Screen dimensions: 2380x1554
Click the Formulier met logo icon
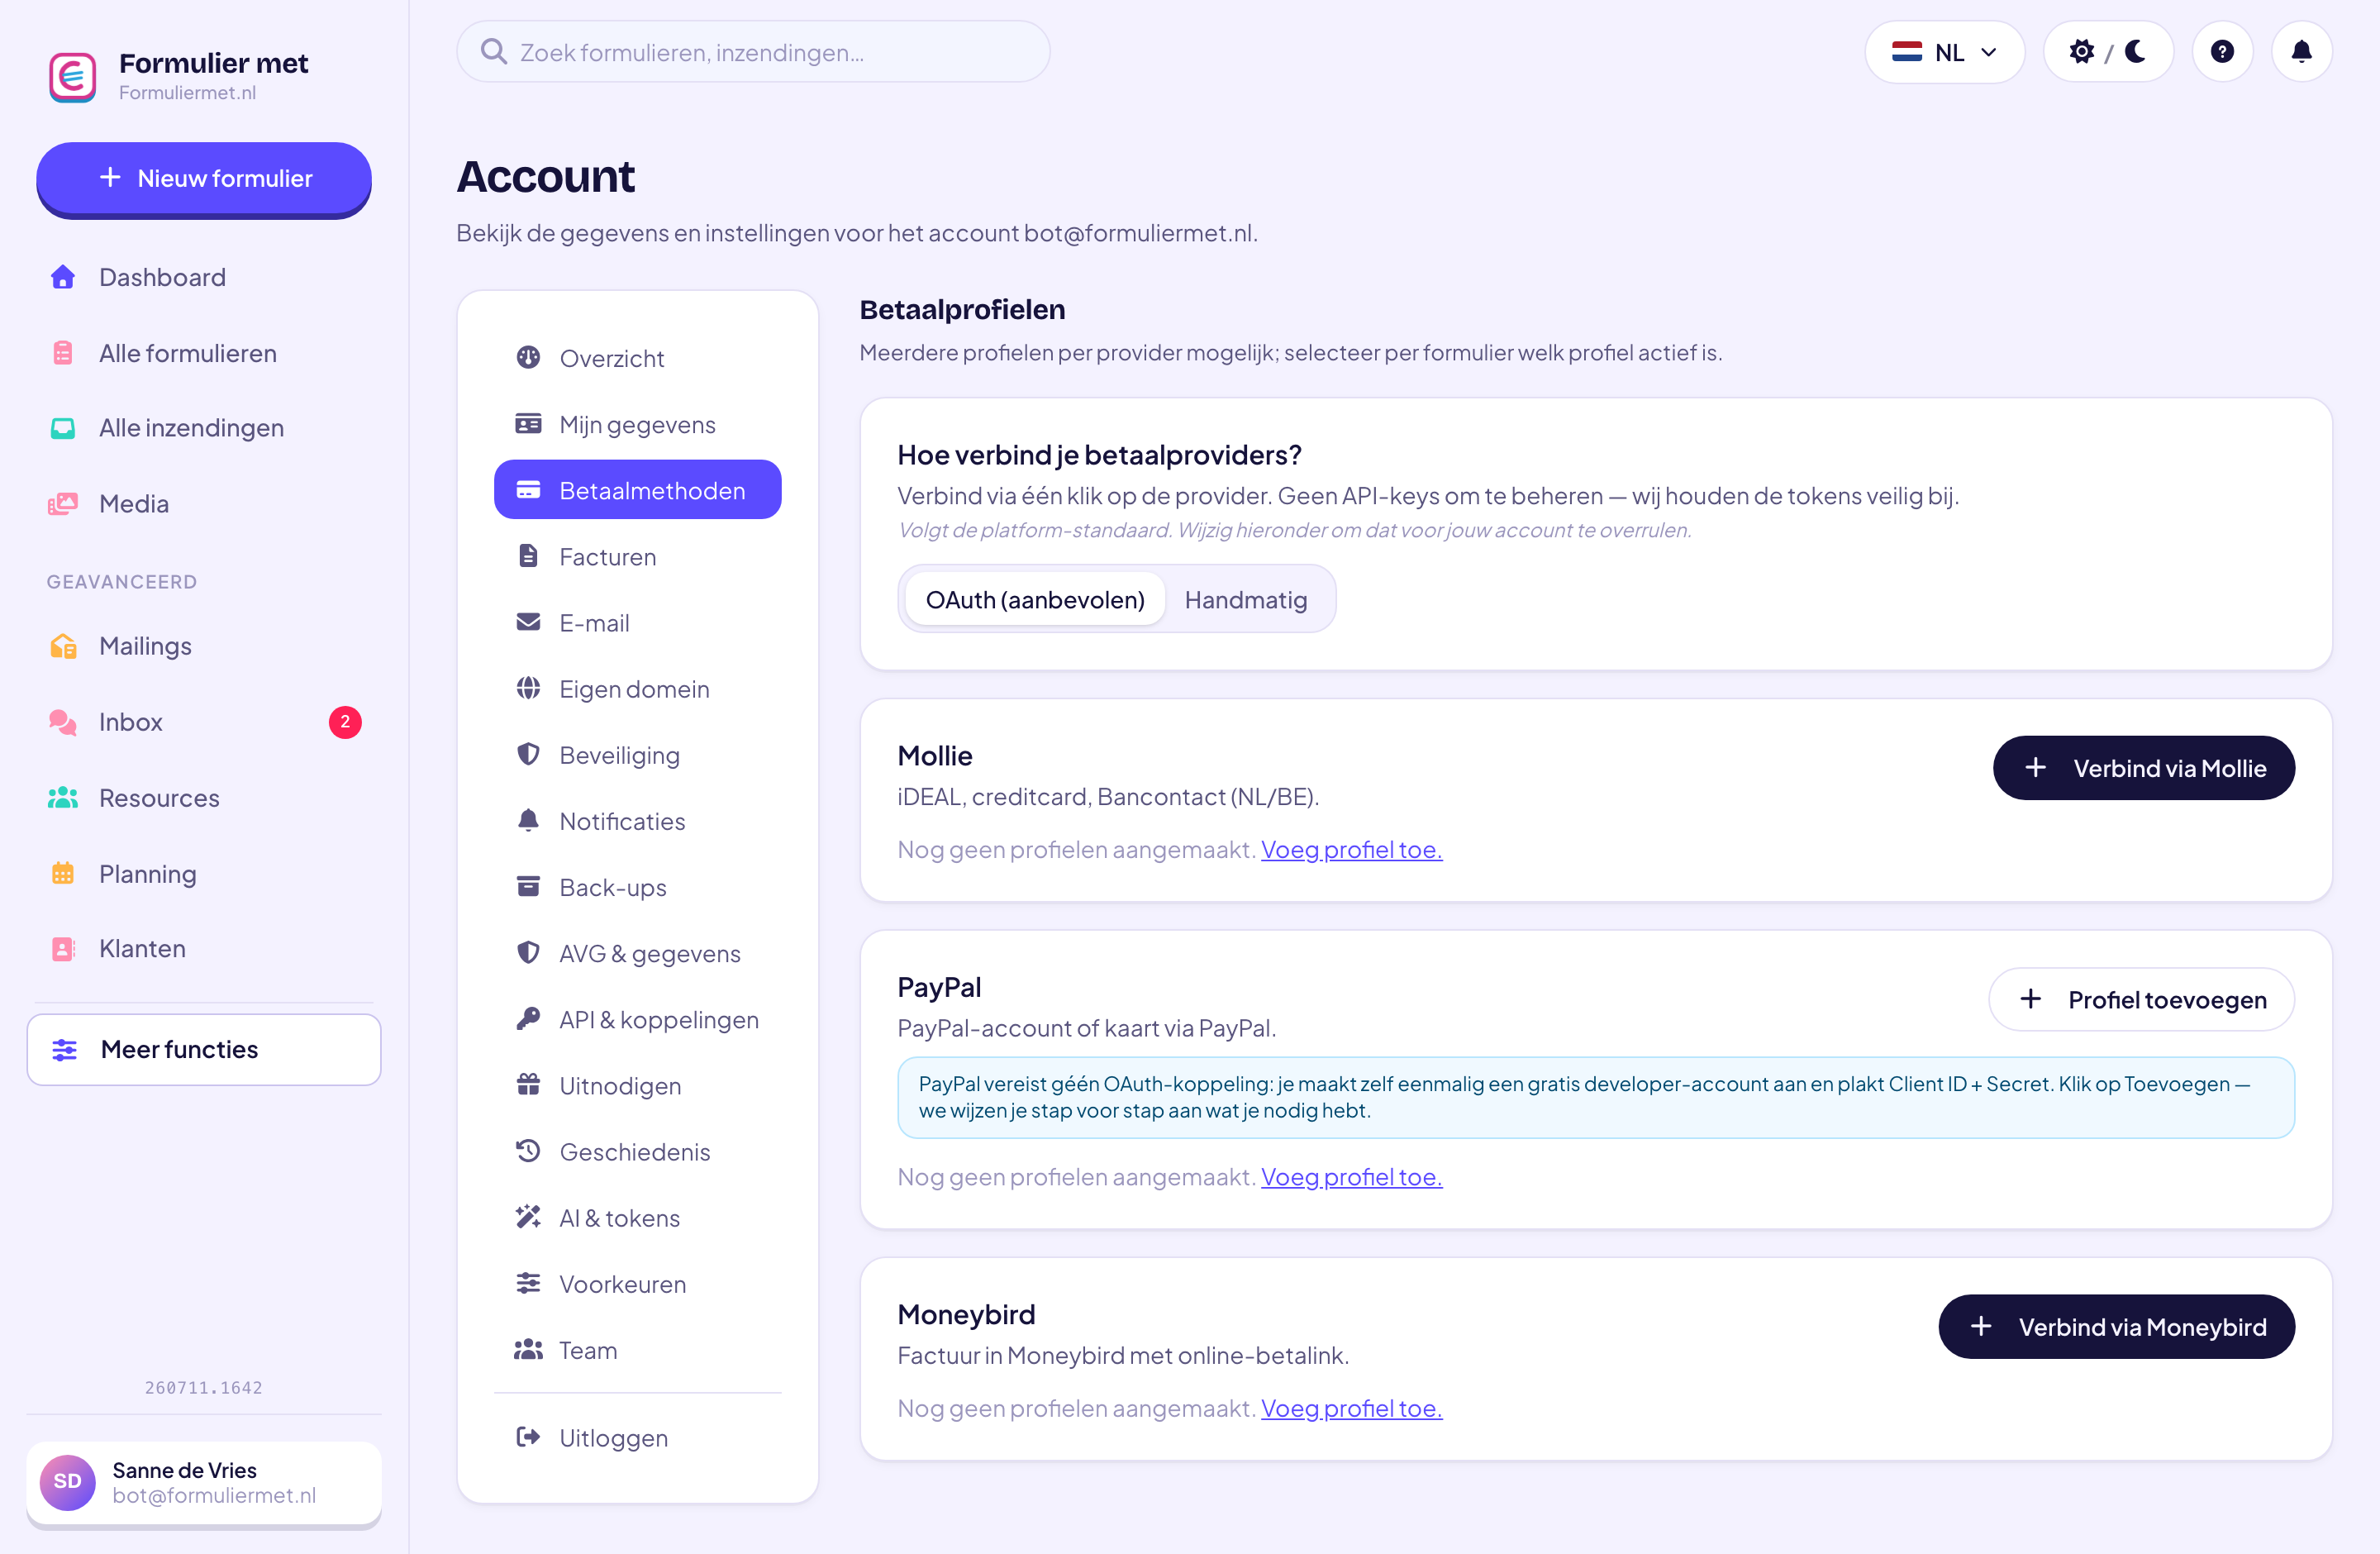(73, 77)
